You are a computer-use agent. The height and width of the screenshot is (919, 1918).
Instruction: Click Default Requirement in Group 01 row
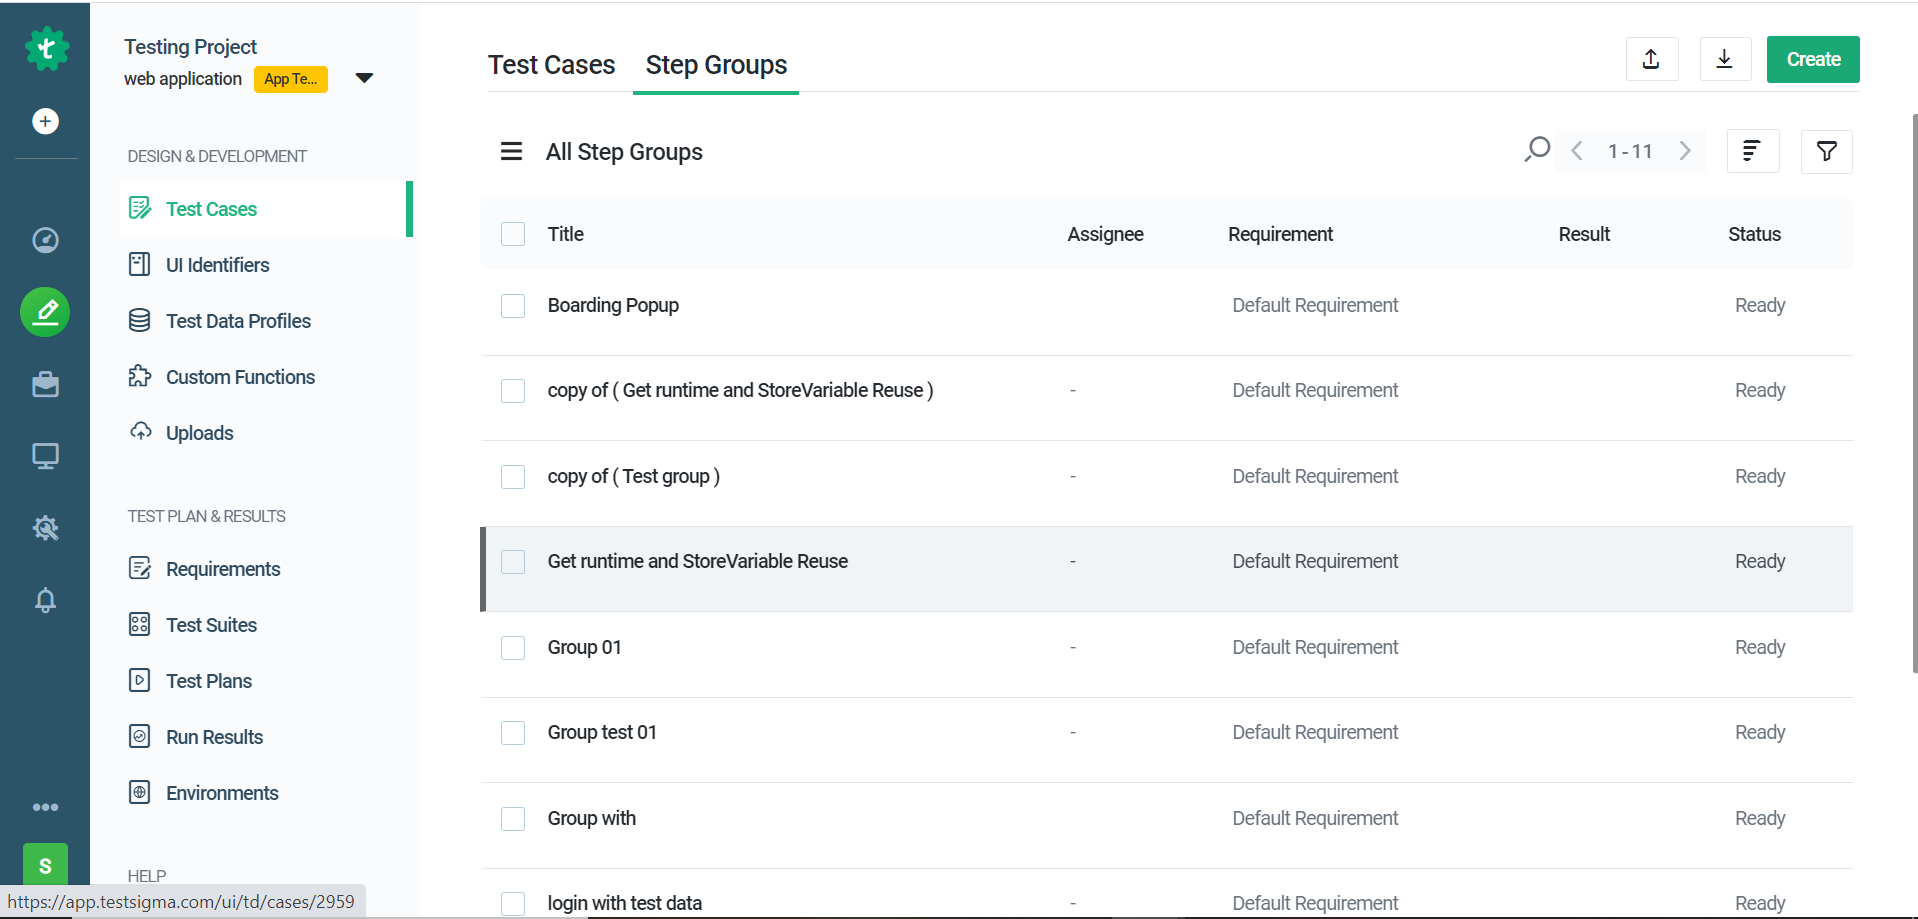[1315, 647]
